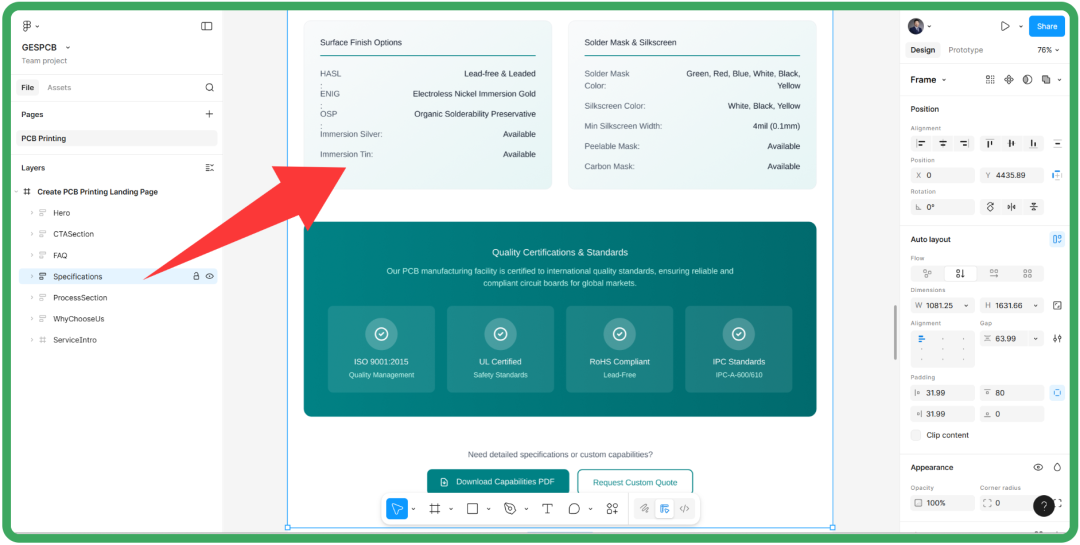Click the Request Custom Quote button
Image resolution: width=1080 pixels, height=545 pixels.
(635, 482)
